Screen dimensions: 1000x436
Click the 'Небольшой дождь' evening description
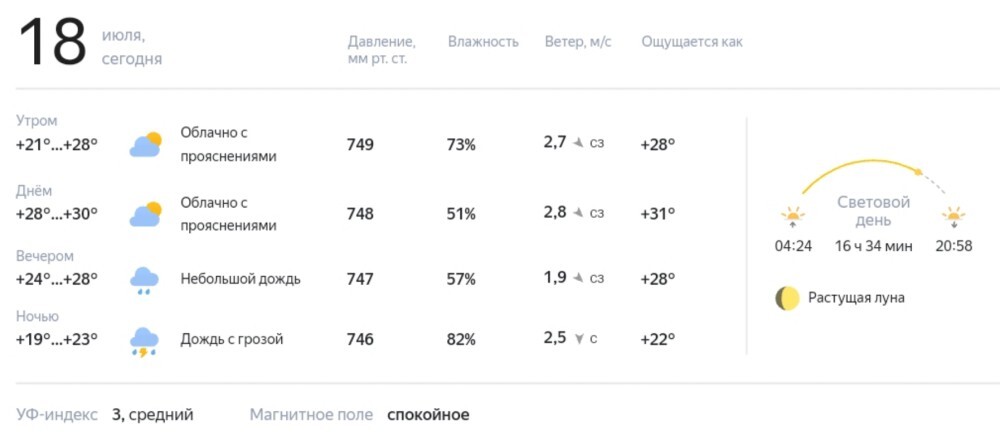click(240, 279)
